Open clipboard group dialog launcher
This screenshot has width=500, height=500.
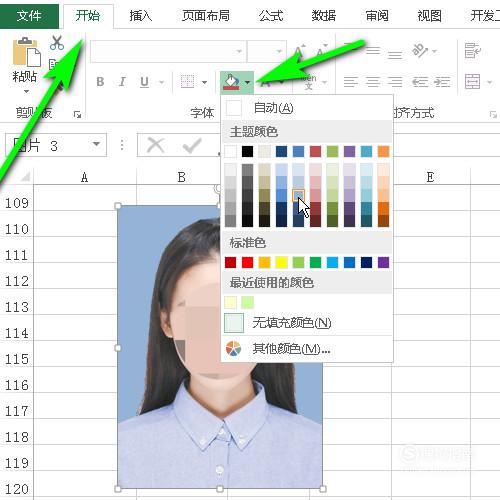[77, 115]
